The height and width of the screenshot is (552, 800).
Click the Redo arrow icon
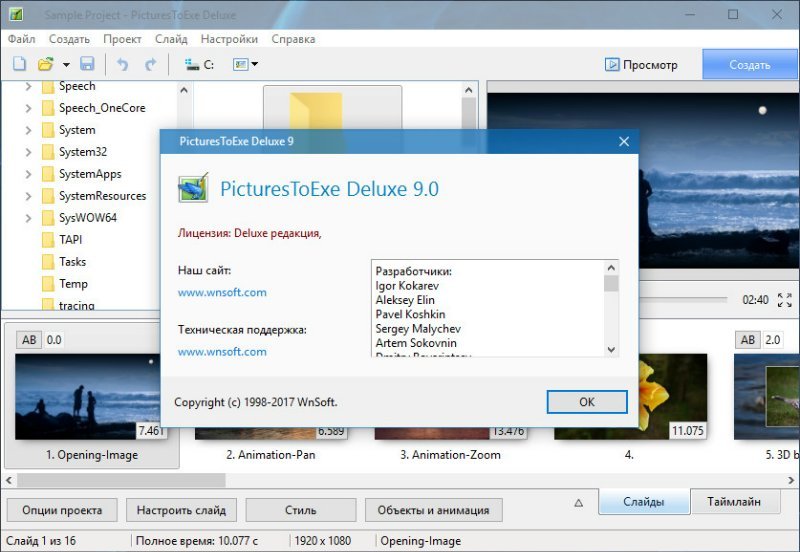pyautogui.click(x=151, y=64)
